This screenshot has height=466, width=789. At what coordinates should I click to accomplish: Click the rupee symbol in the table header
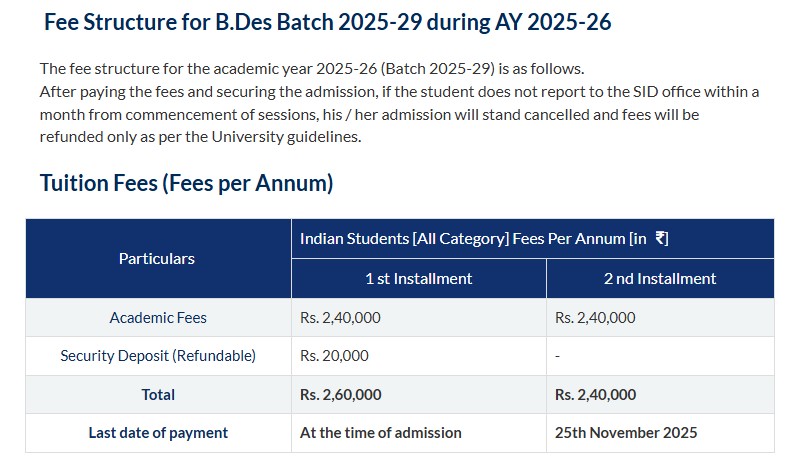(662, 238)
